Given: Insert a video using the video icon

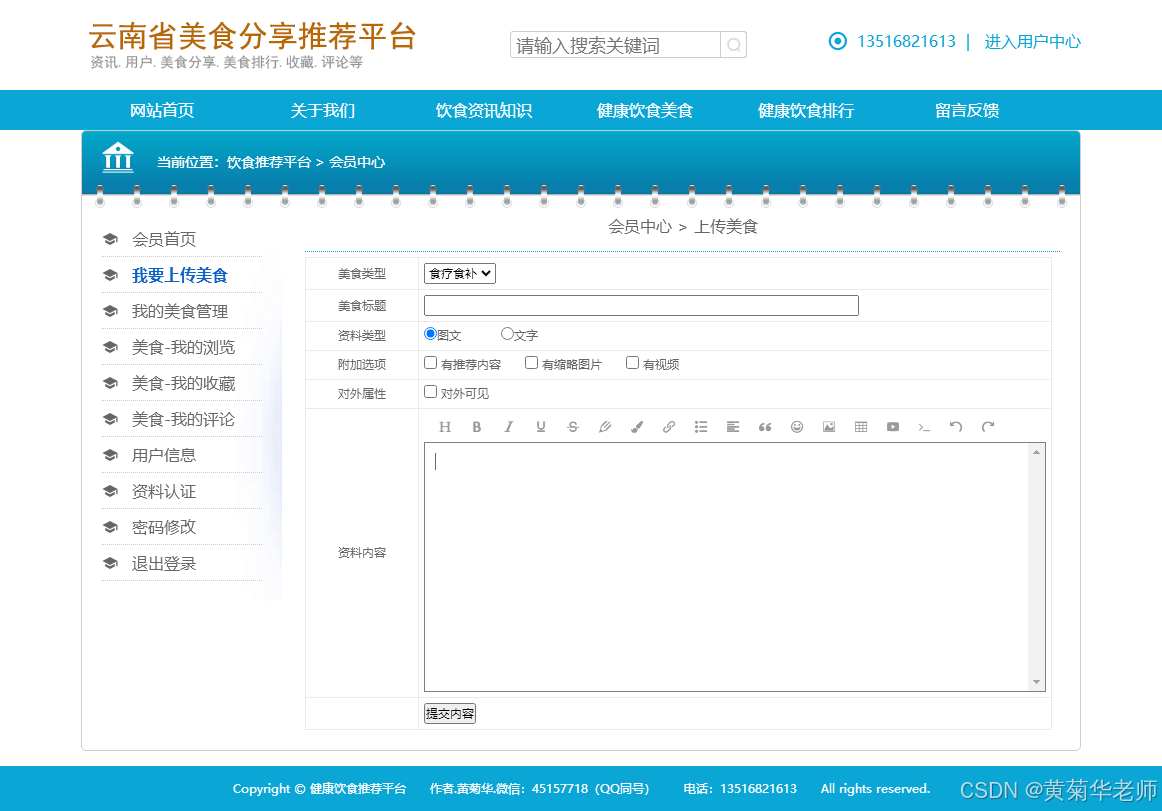Looking at the screenshot, I should [892, 427].
